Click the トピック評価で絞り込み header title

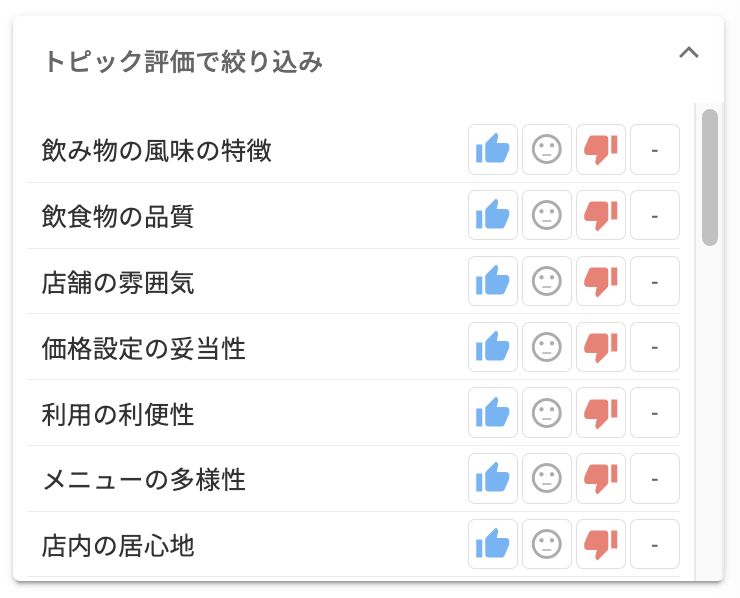(183, 62)
